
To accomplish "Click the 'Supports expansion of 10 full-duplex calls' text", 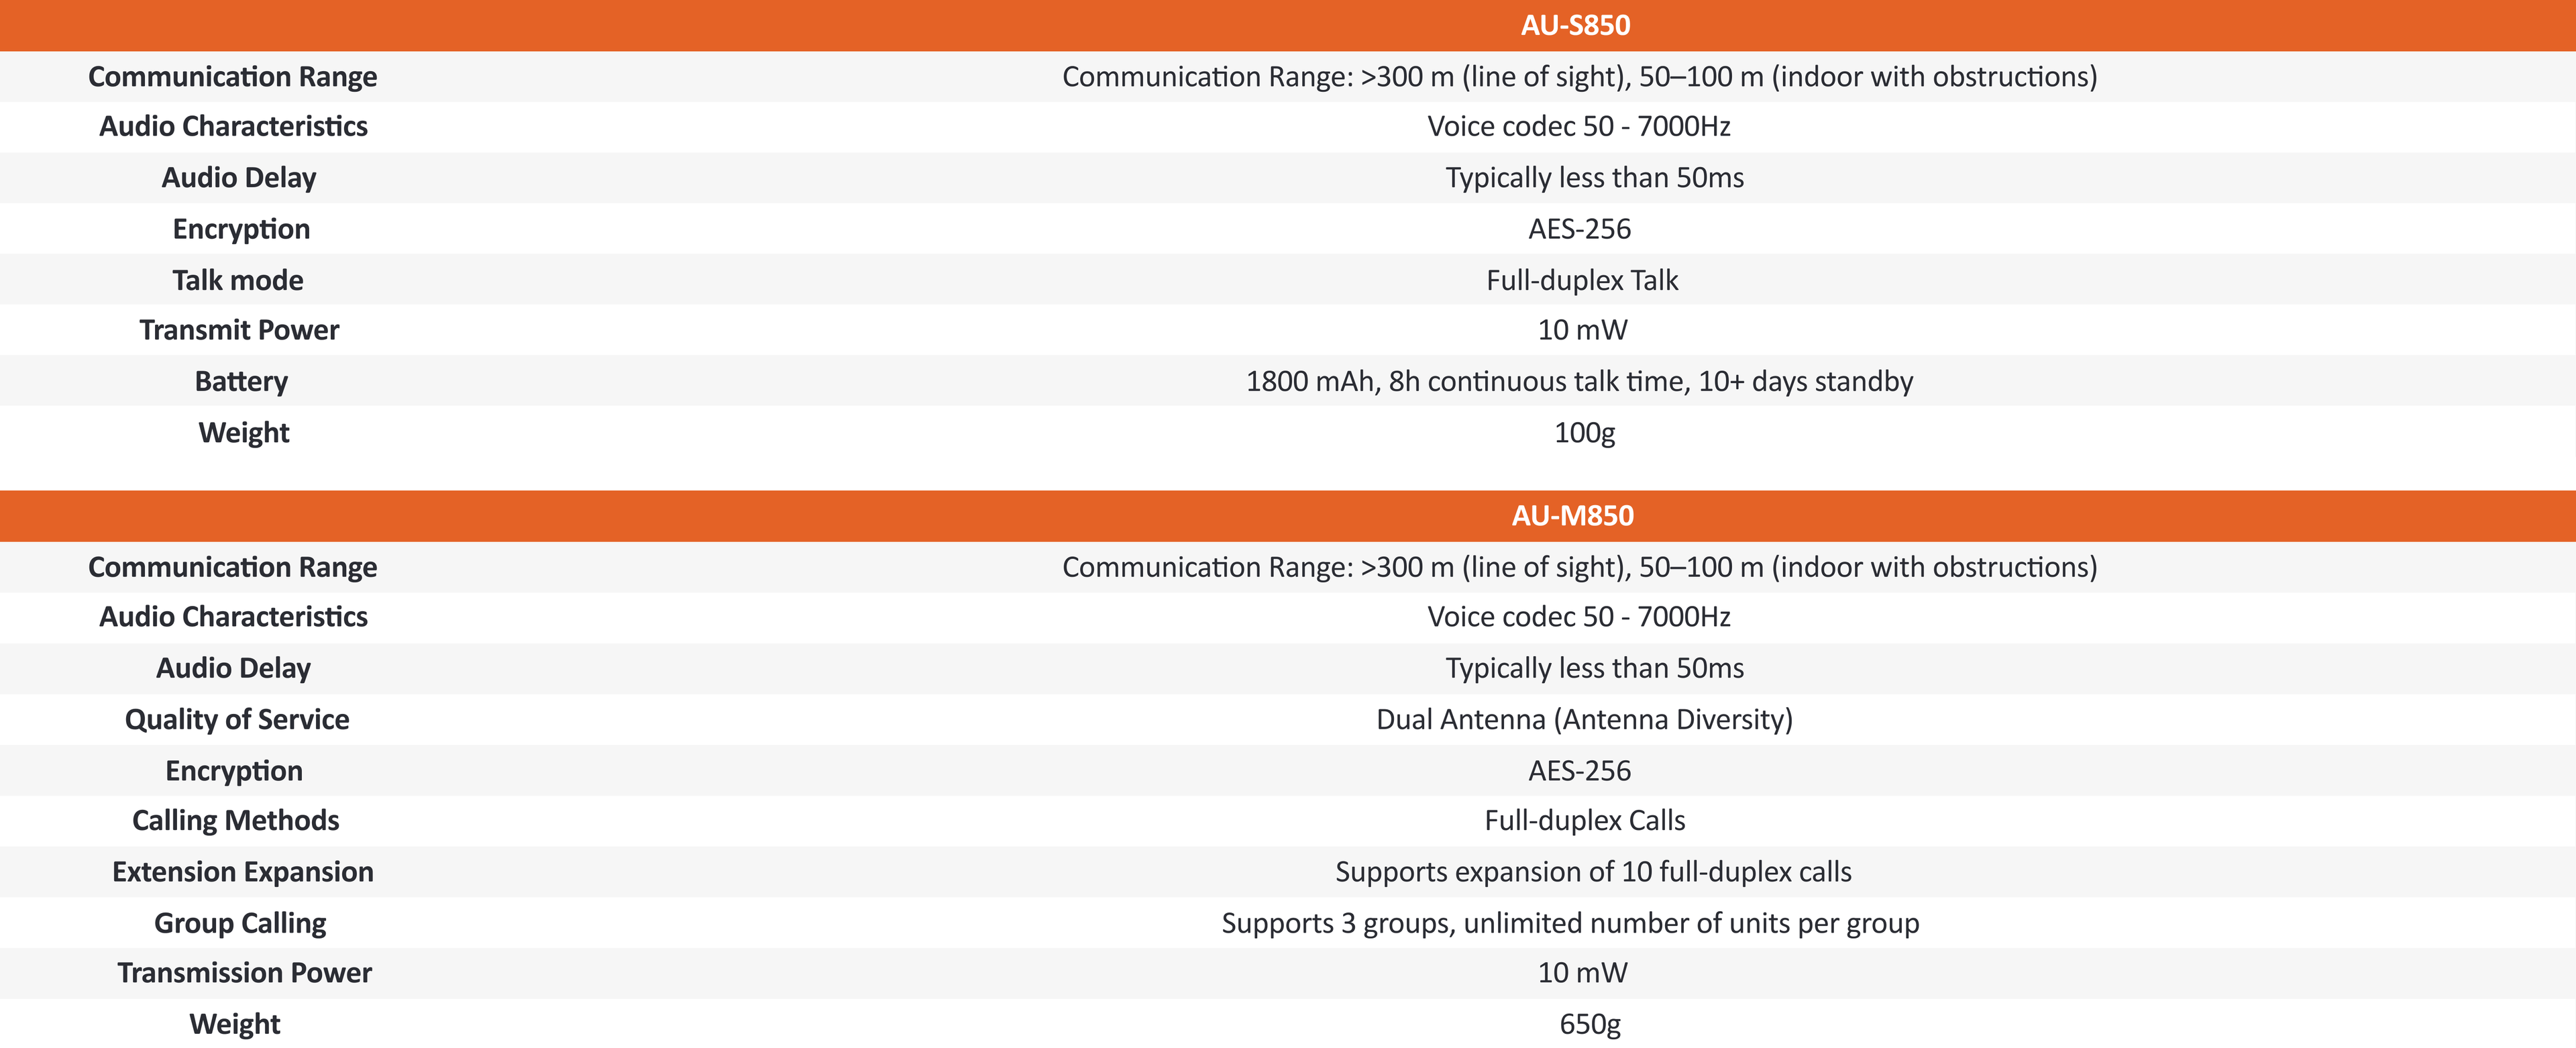I will [1593, 872].
